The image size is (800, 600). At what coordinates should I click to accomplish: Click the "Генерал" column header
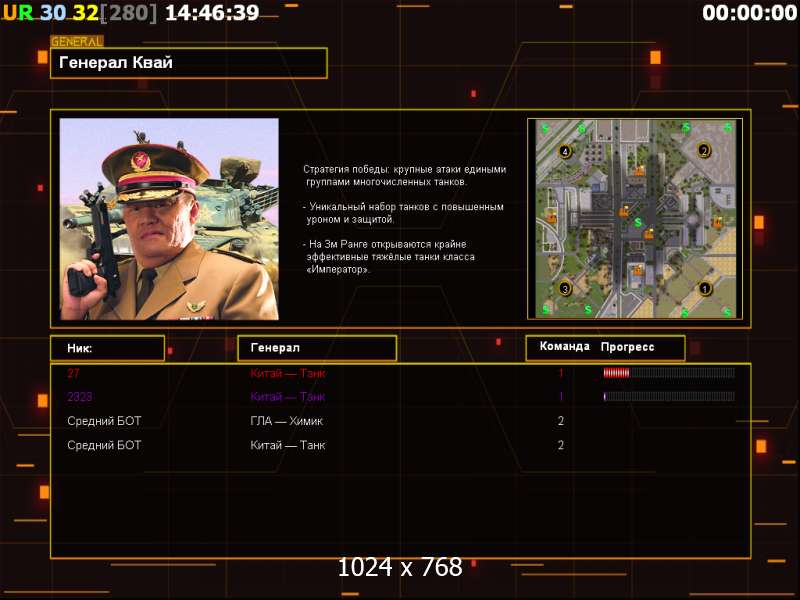(x=317, y=348)
